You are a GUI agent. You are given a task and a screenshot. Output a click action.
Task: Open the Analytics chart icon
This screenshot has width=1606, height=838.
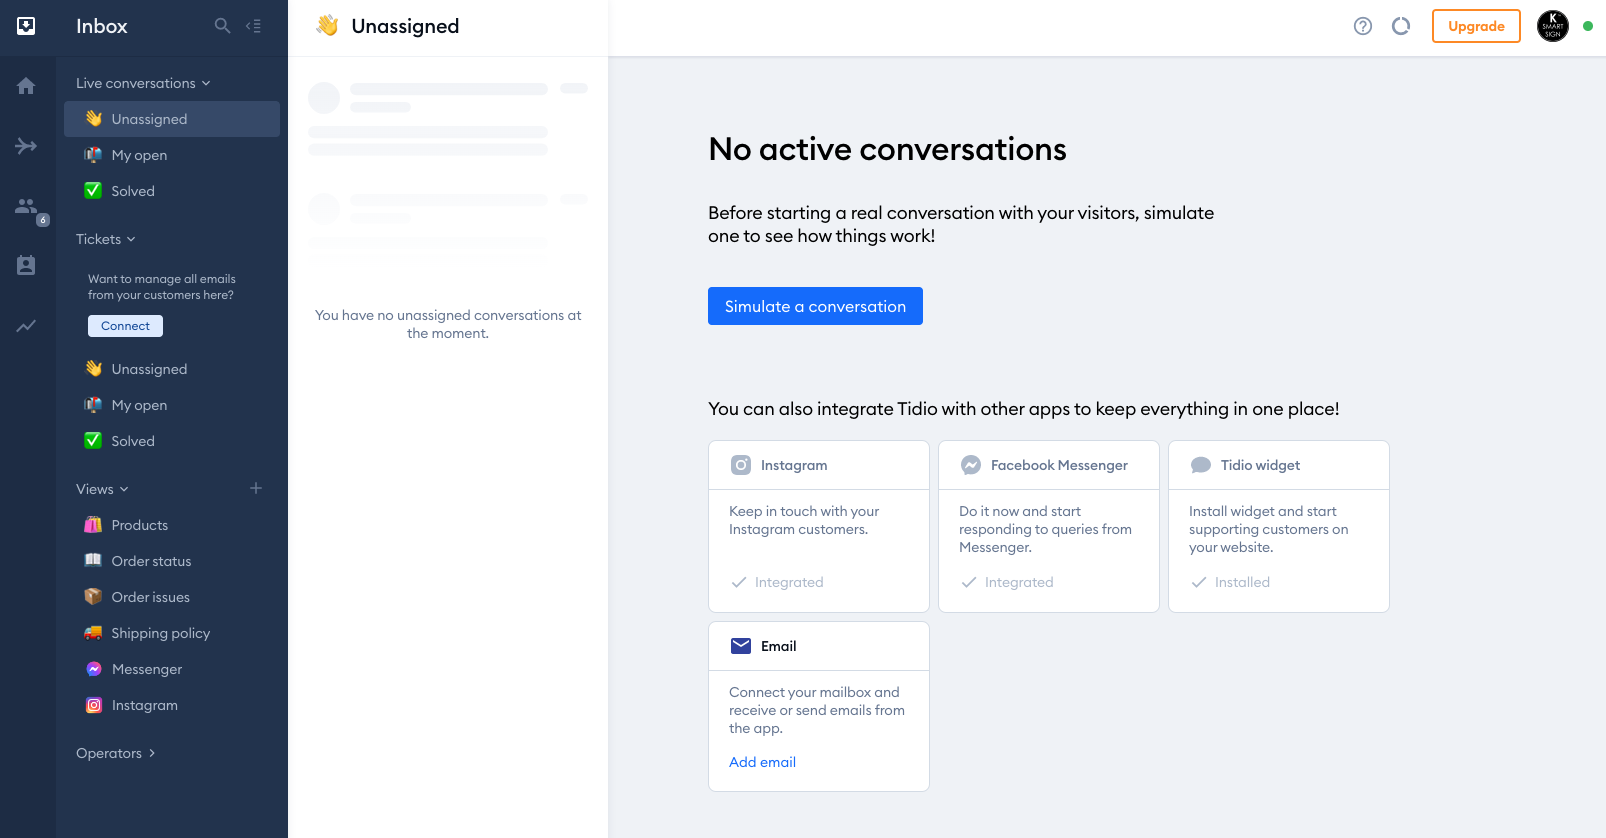(26, 326)
